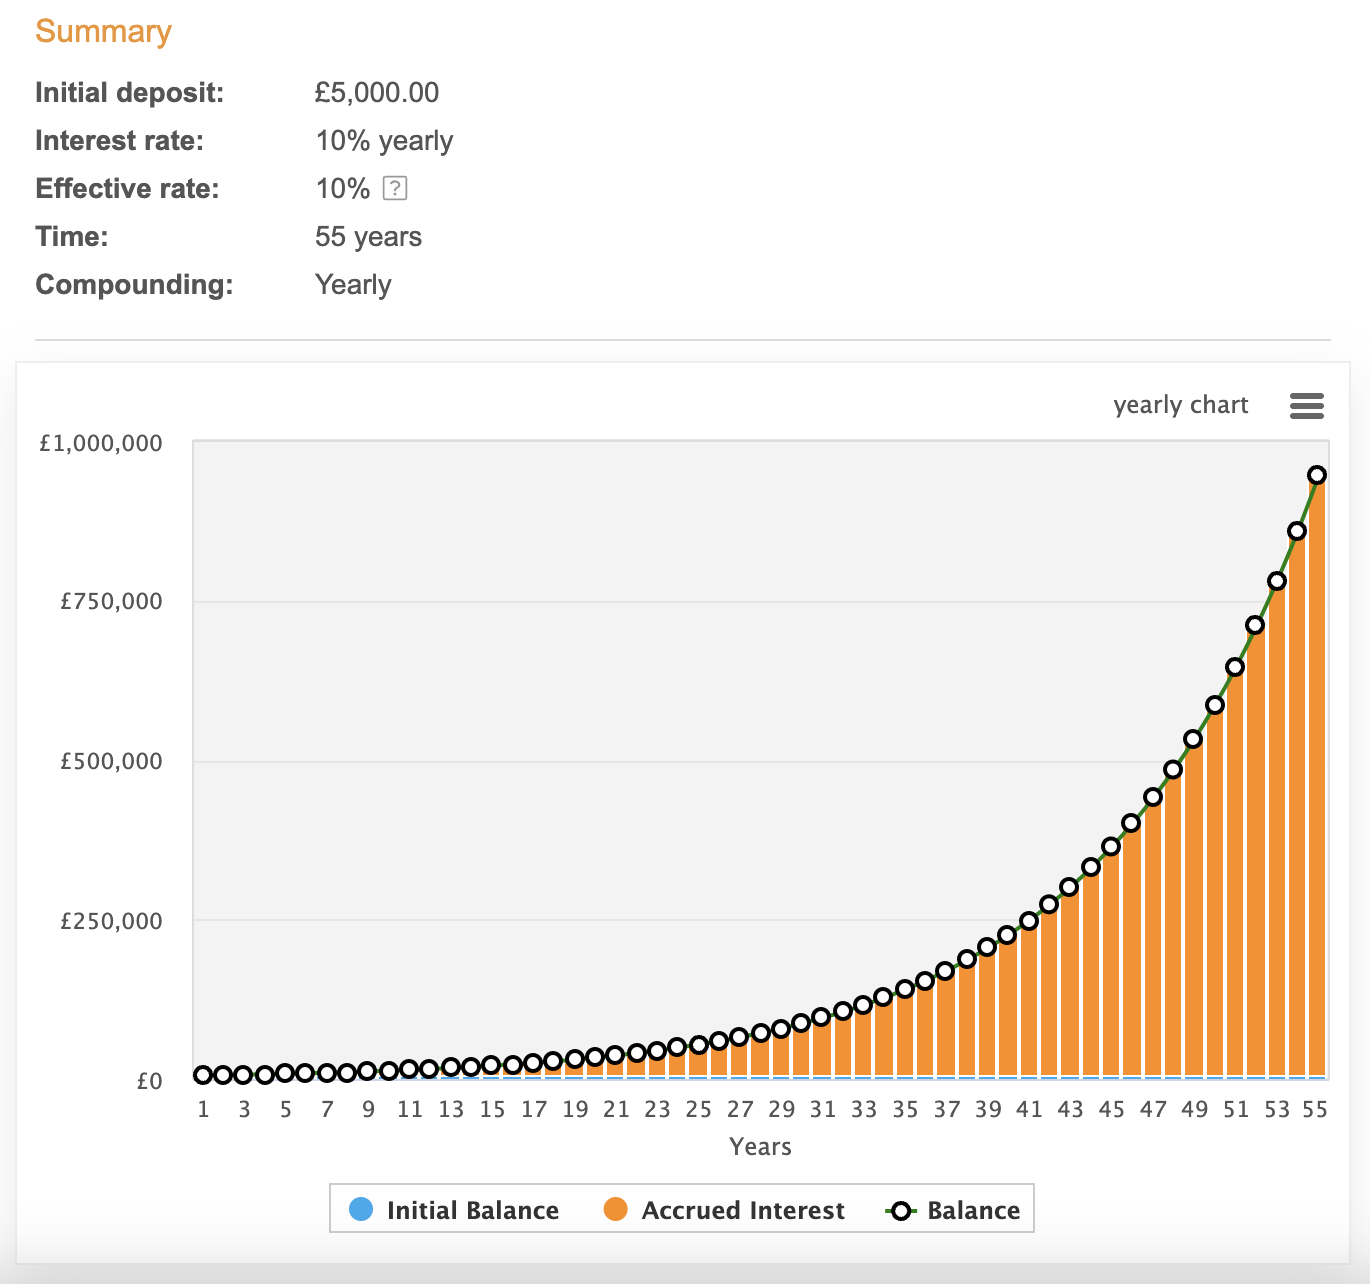Toggle the Accrued Interest legend series
The width and height of the screenshot is (1370, 1284).
pos(725,1210)
